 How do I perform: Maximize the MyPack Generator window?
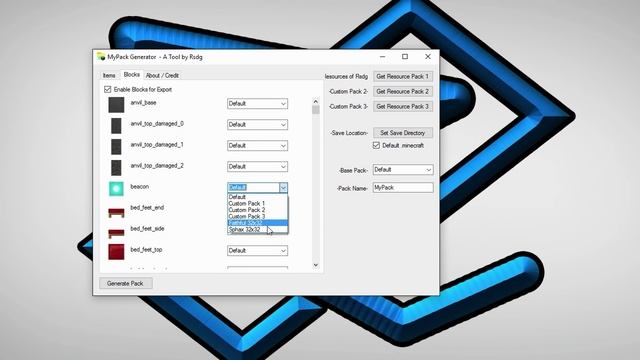click(405, 57)
